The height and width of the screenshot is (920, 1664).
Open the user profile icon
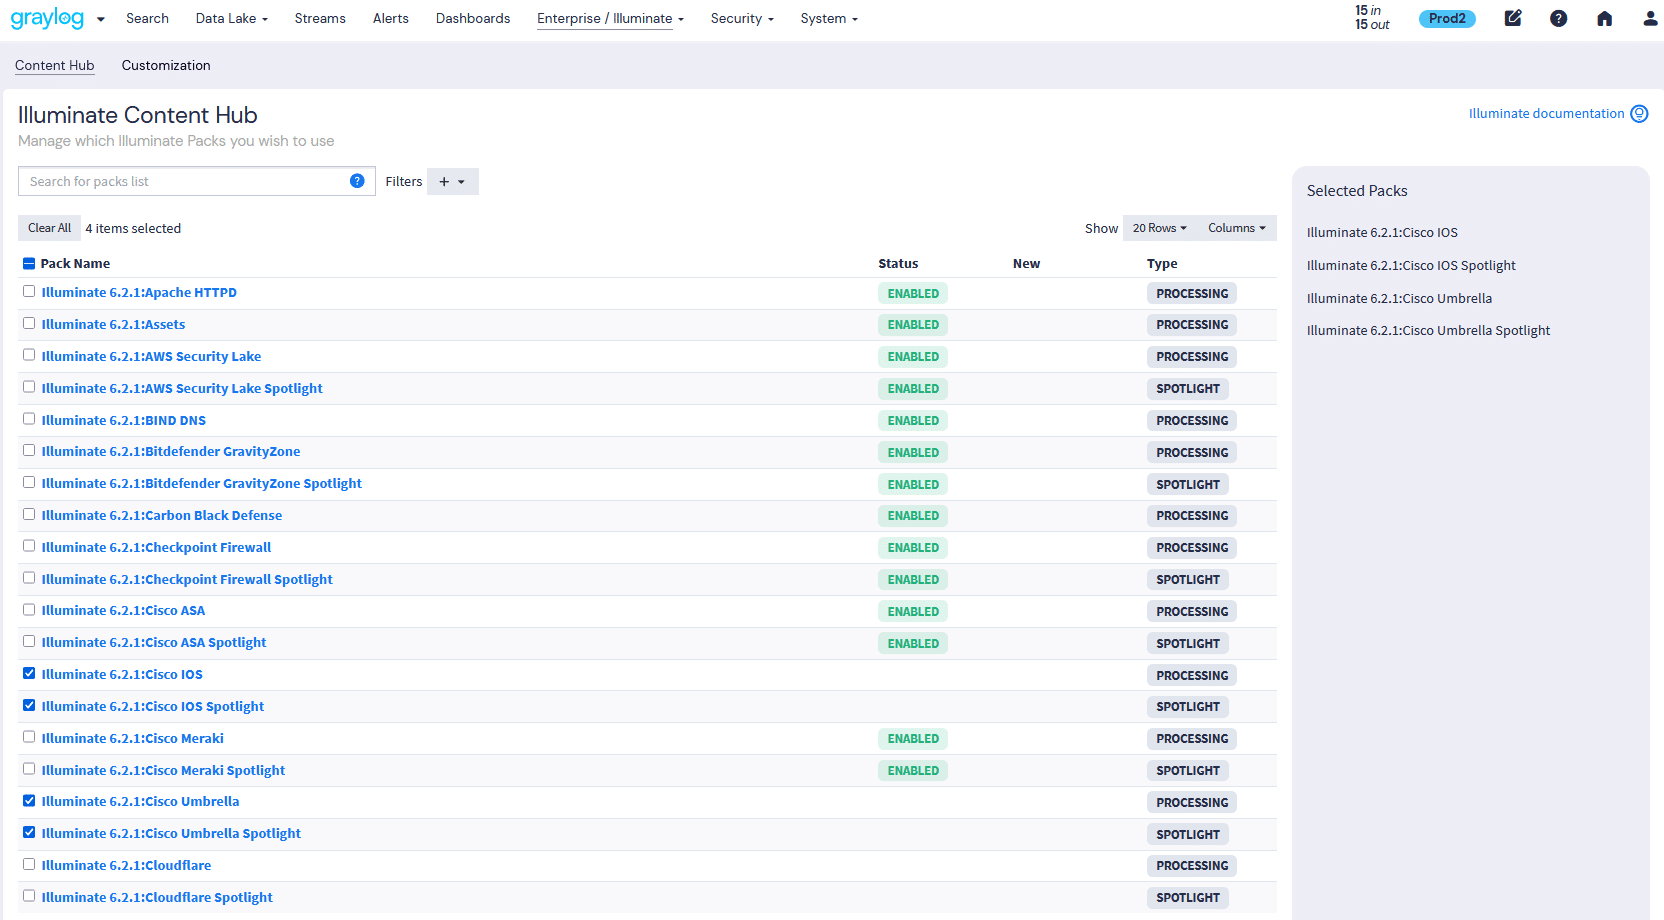click(1650, 18)
